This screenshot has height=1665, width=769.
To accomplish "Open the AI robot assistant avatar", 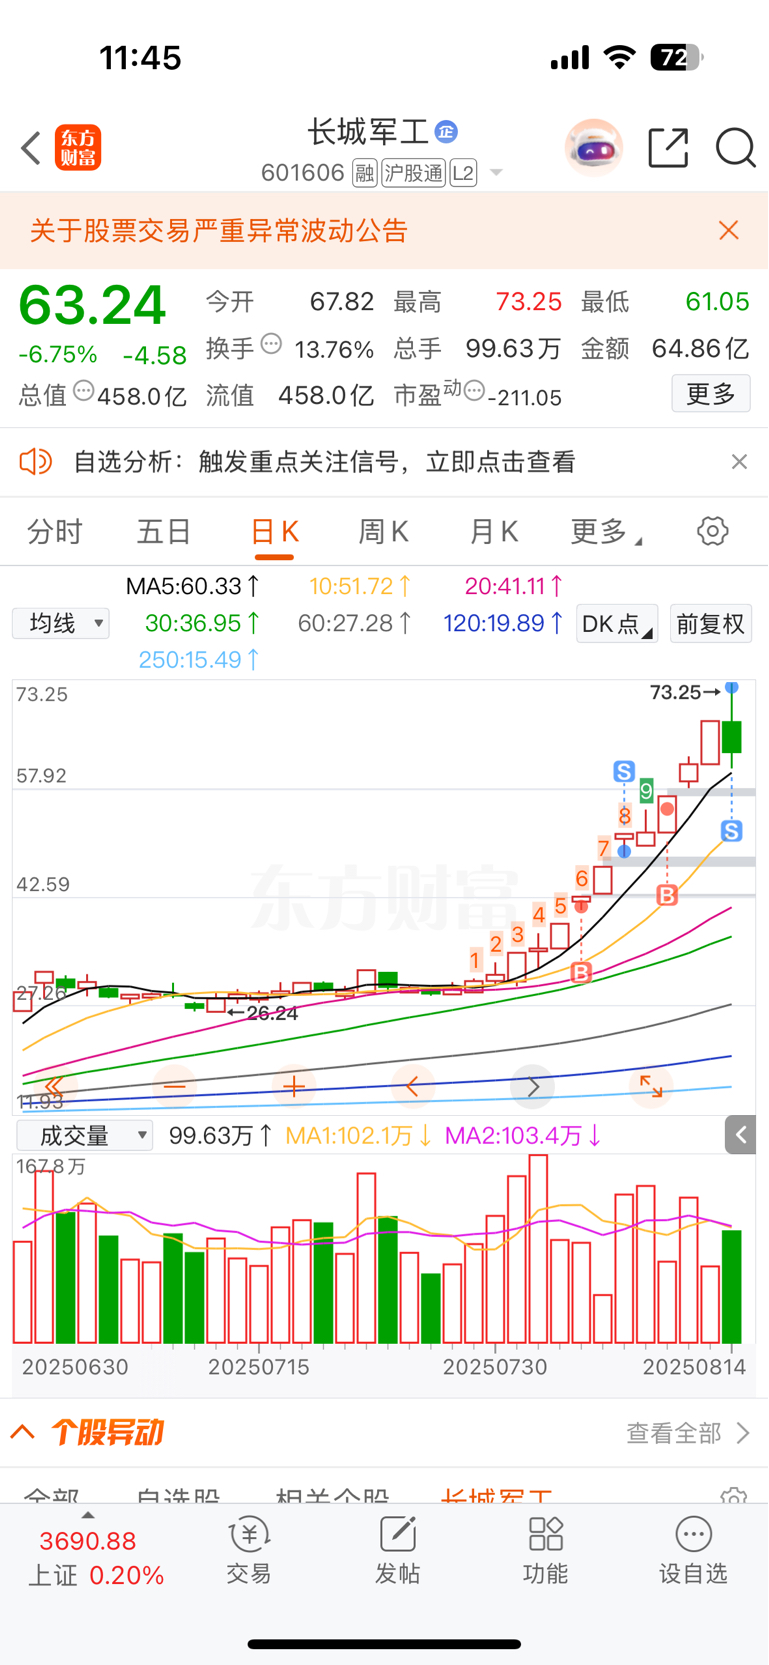I will 594,148.
